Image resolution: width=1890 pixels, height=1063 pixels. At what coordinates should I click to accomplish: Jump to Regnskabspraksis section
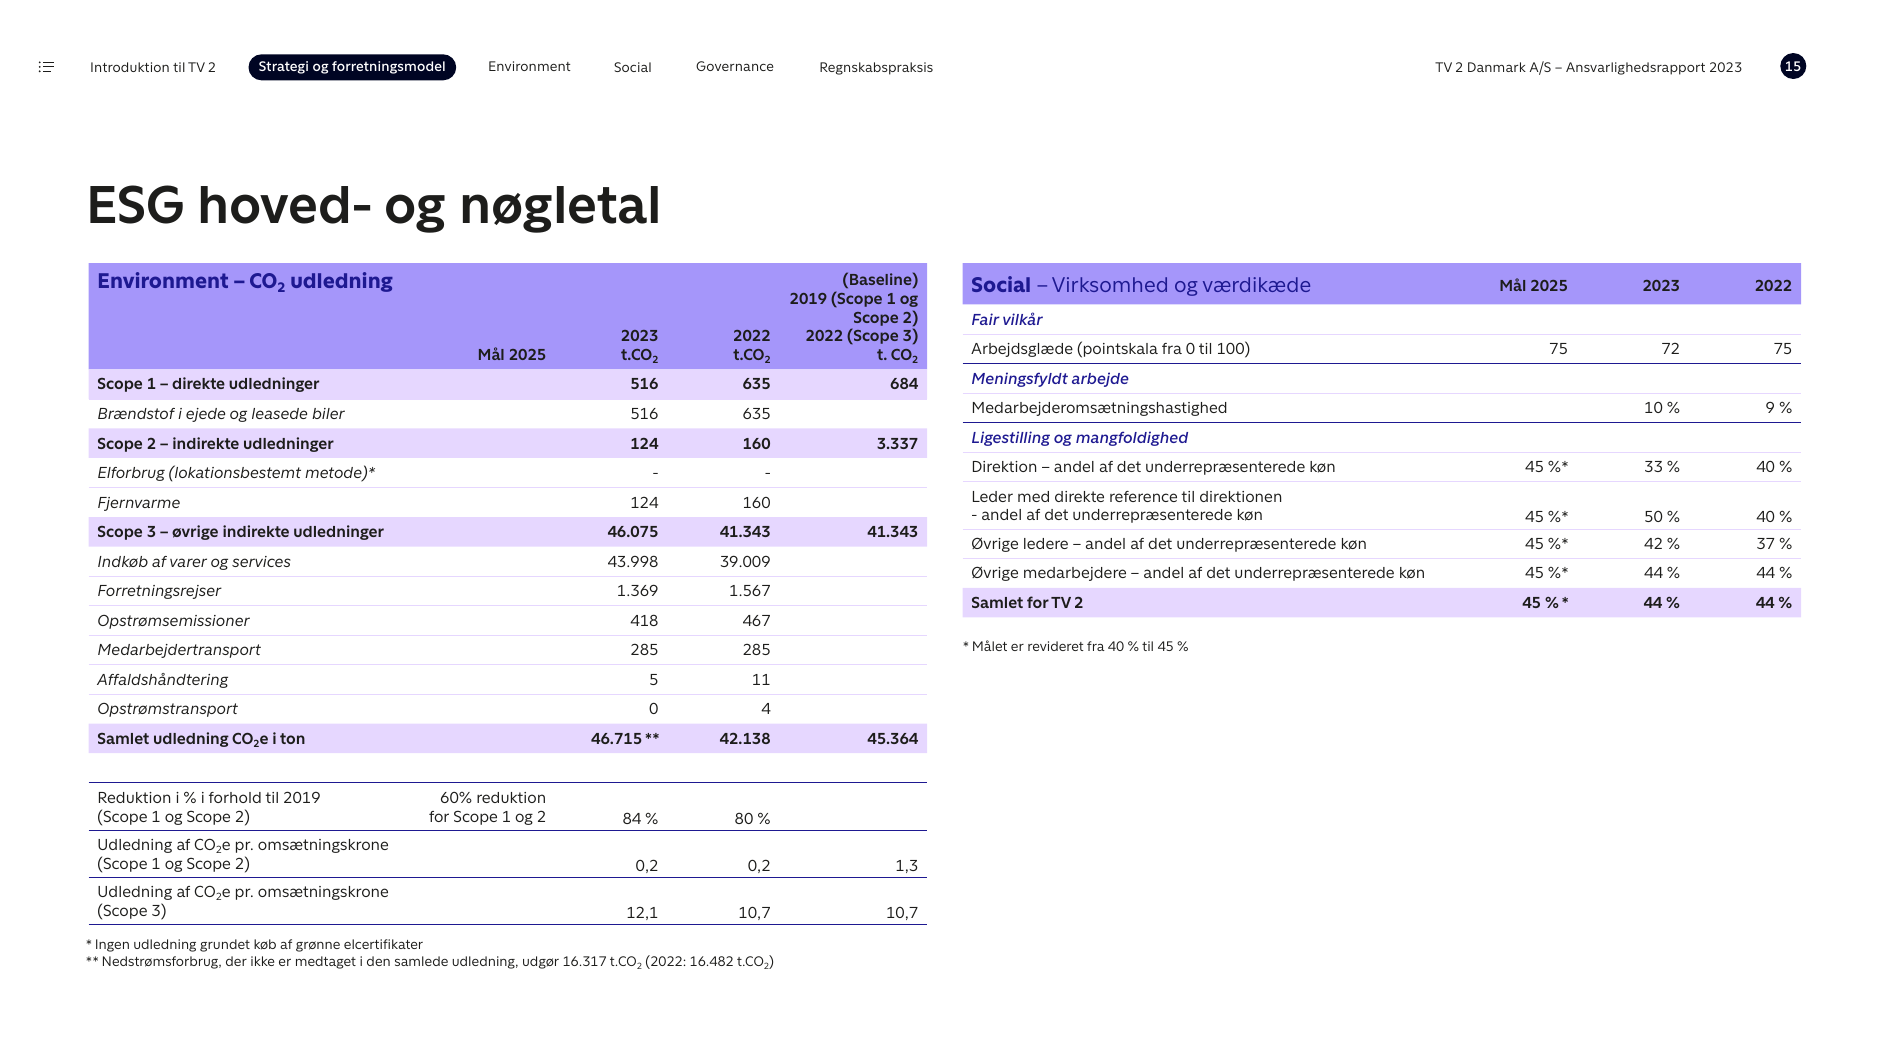876,67
